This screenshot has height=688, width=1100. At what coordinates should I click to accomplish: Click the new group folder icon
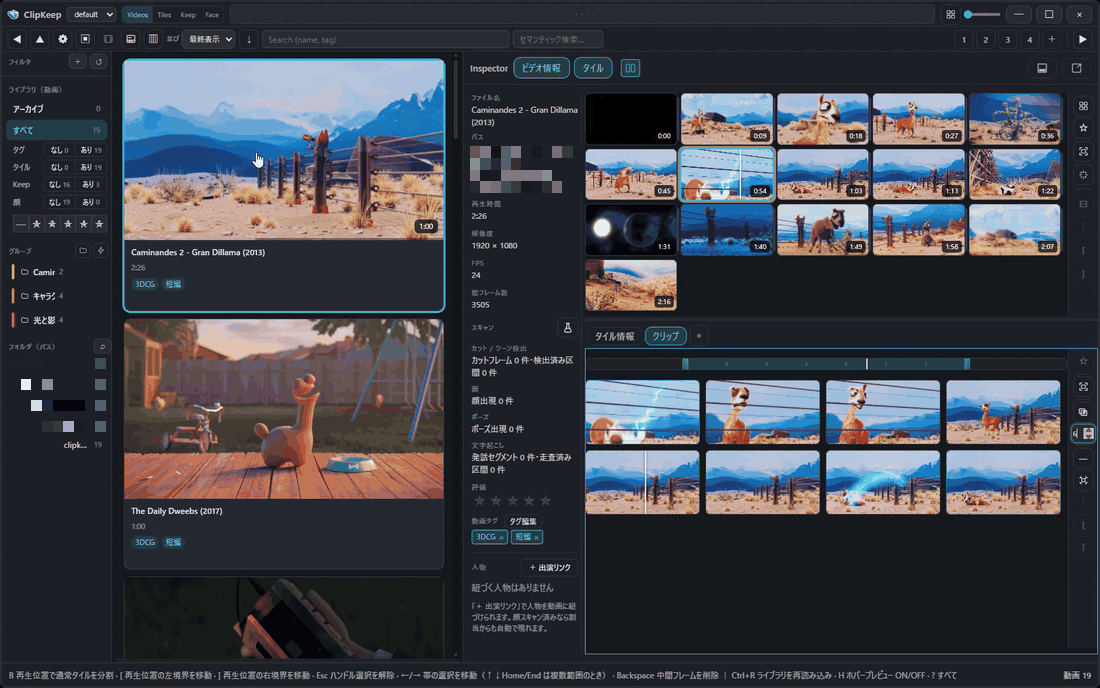coord(83,250)
